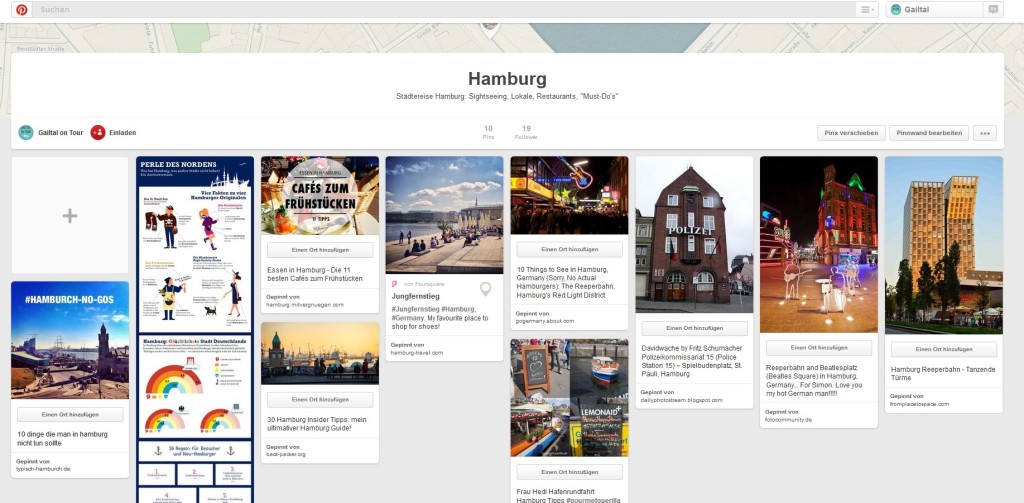Click the Pins verschieben button

(851, 133)
